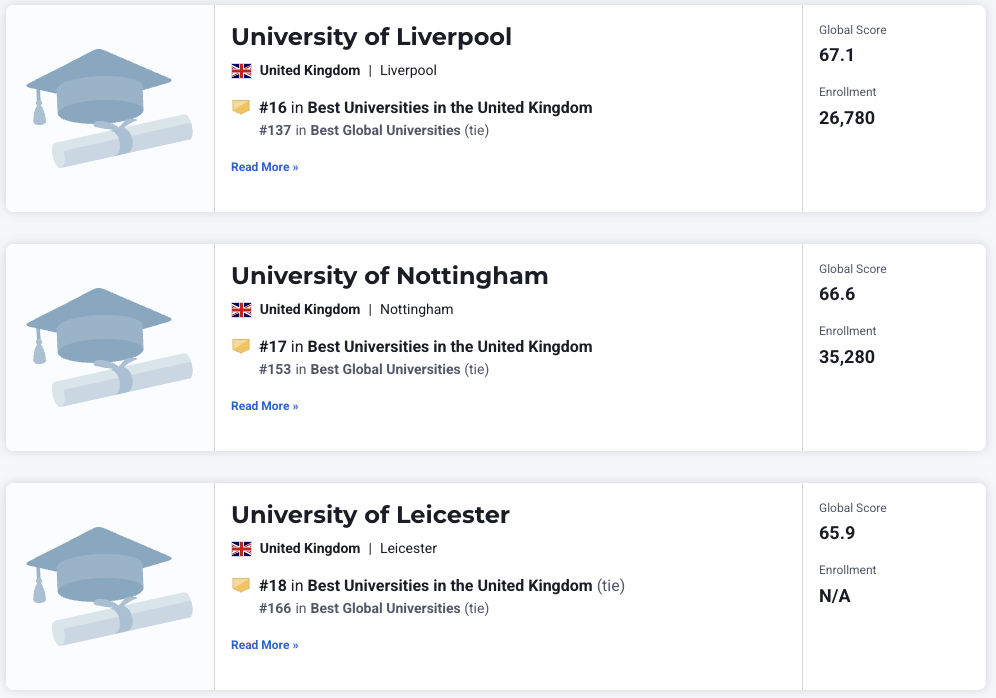Open the University of Nottingham title link
Image resolution: width=996 pixels, height=698 pixels.
pos(389,276)
